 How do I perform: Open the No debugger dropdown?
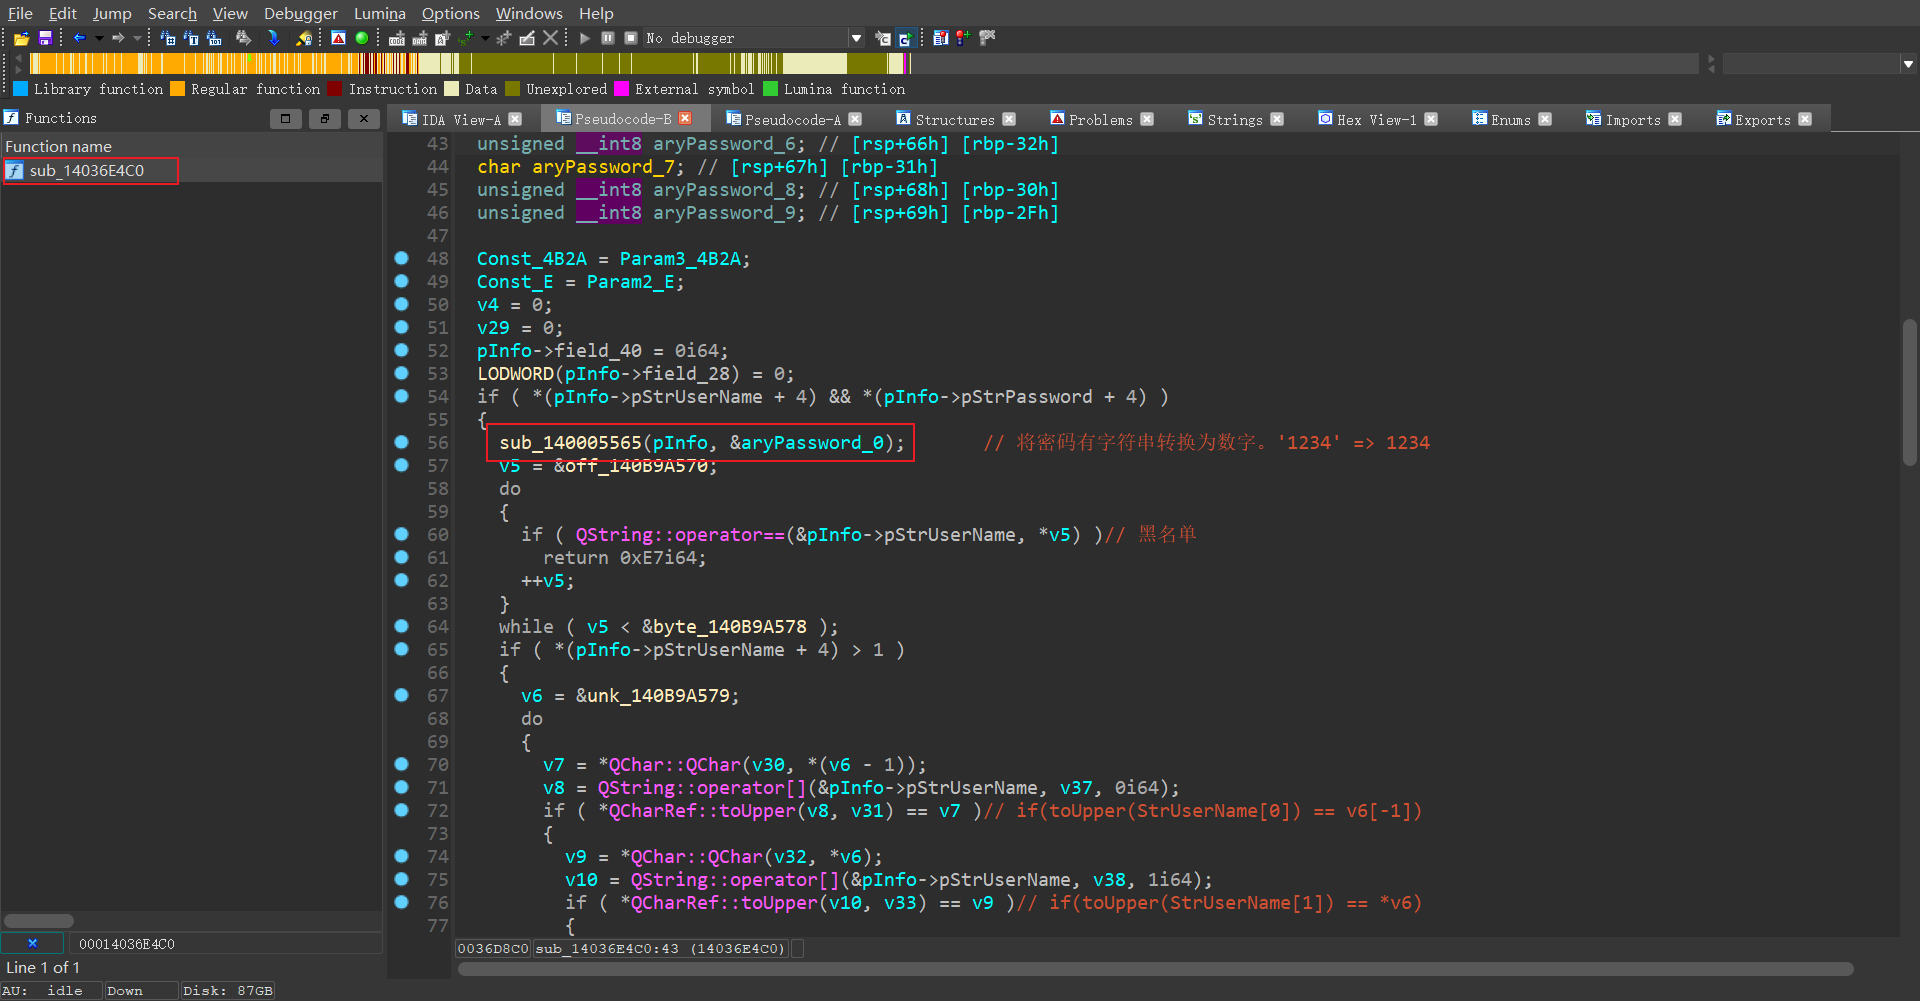(856, 38)
